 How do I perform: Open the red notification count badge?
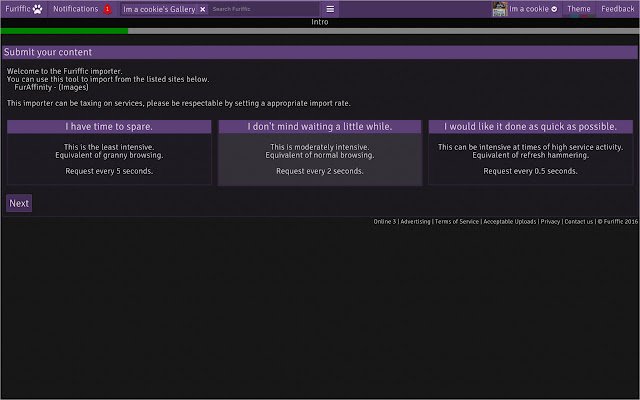tap(107, 9)
